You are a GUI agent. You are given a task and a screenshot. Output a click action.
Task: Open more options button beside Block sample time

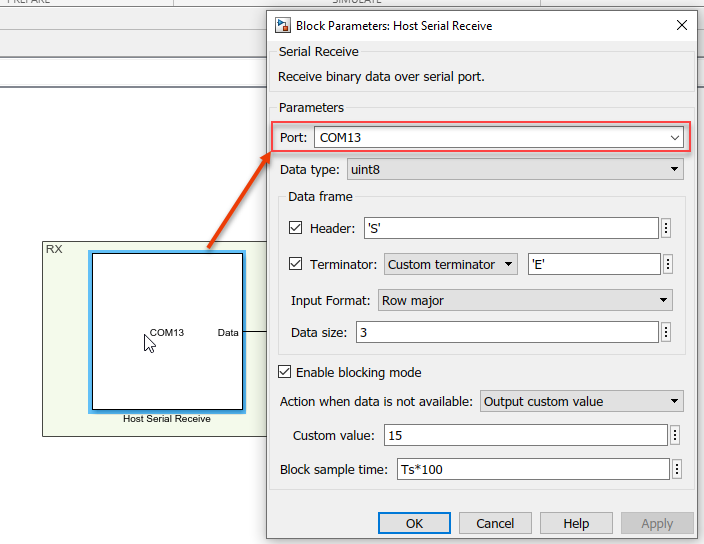677,469
